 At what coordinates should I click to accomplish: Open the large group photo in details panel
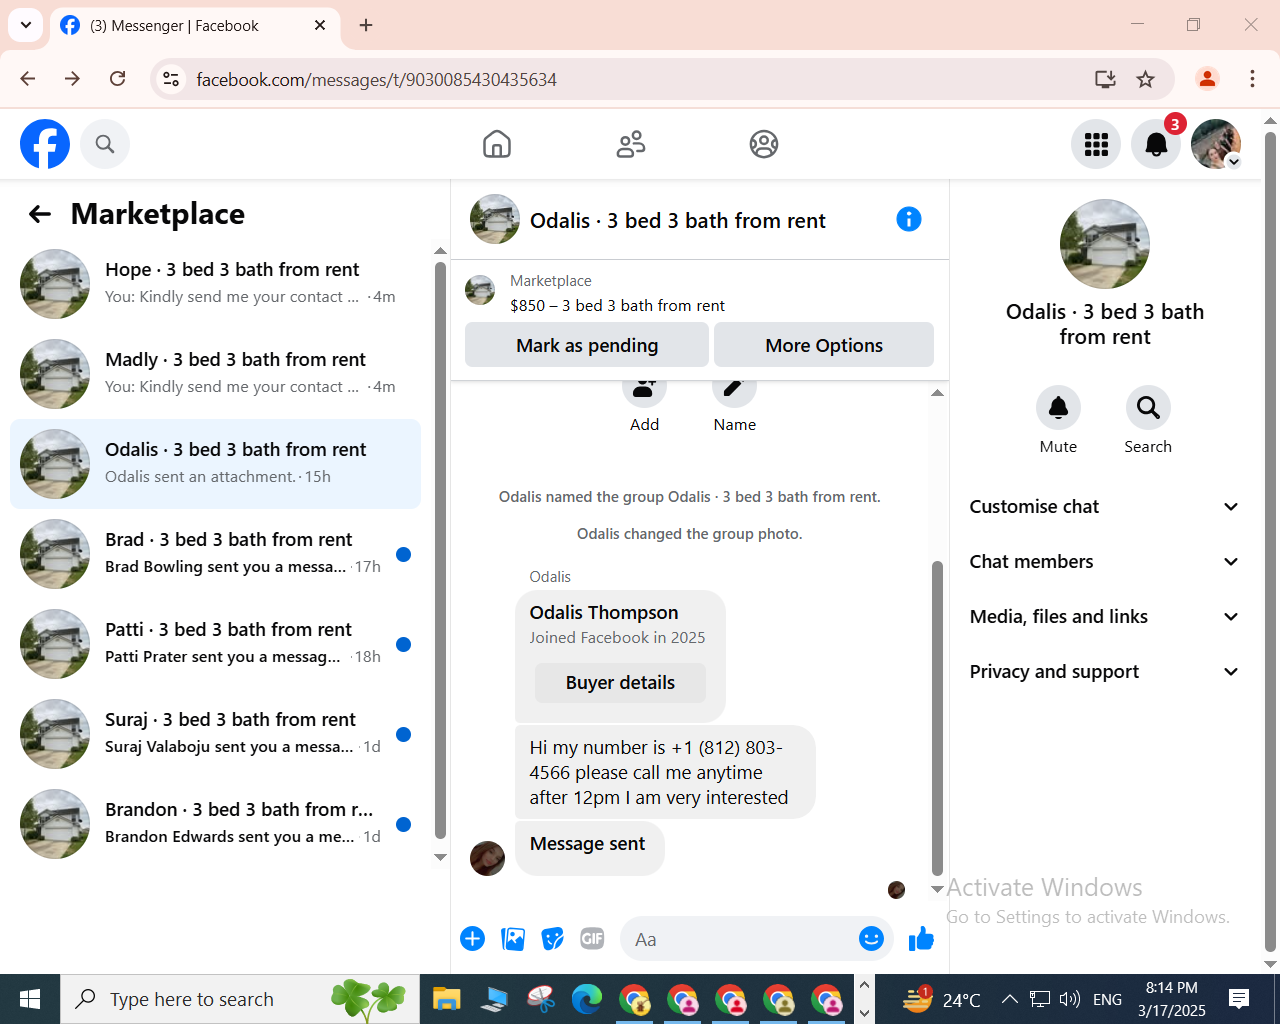coord(1105,244)
